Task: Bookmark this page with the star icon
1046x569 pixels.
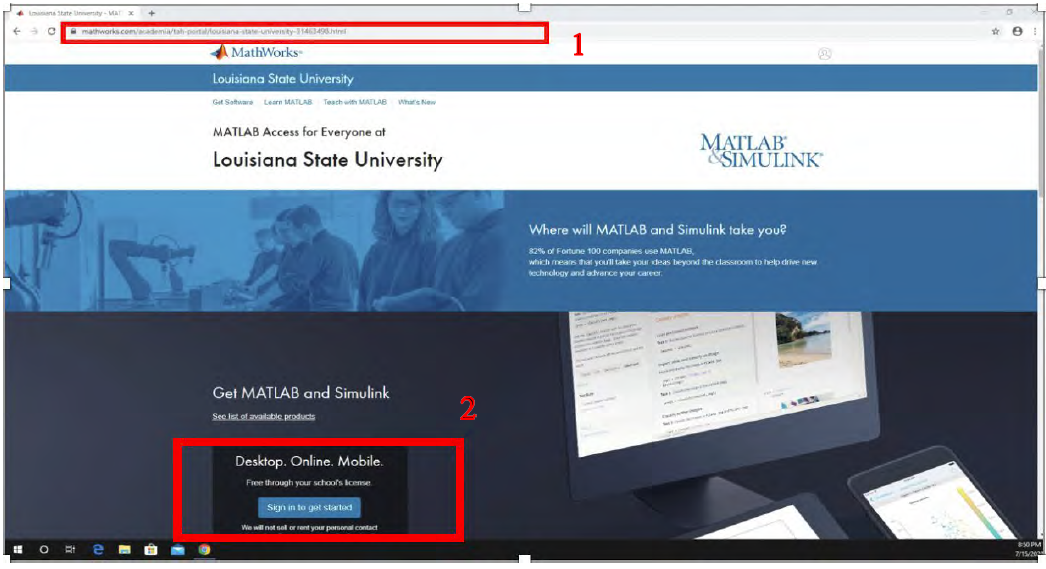Action: pos(995,32)
